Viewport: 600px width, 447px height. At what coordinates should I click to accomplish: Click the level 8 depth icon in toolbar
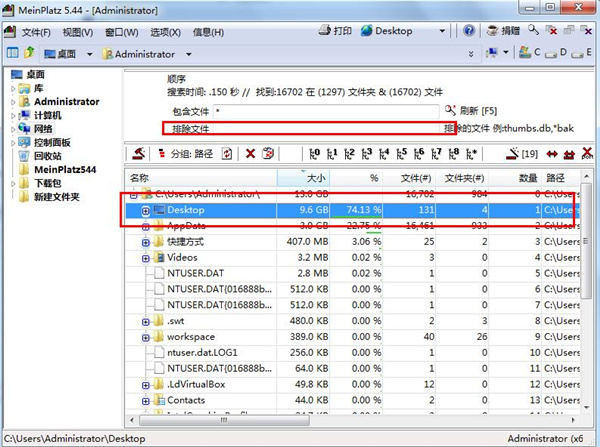click(x=453, y=154)
